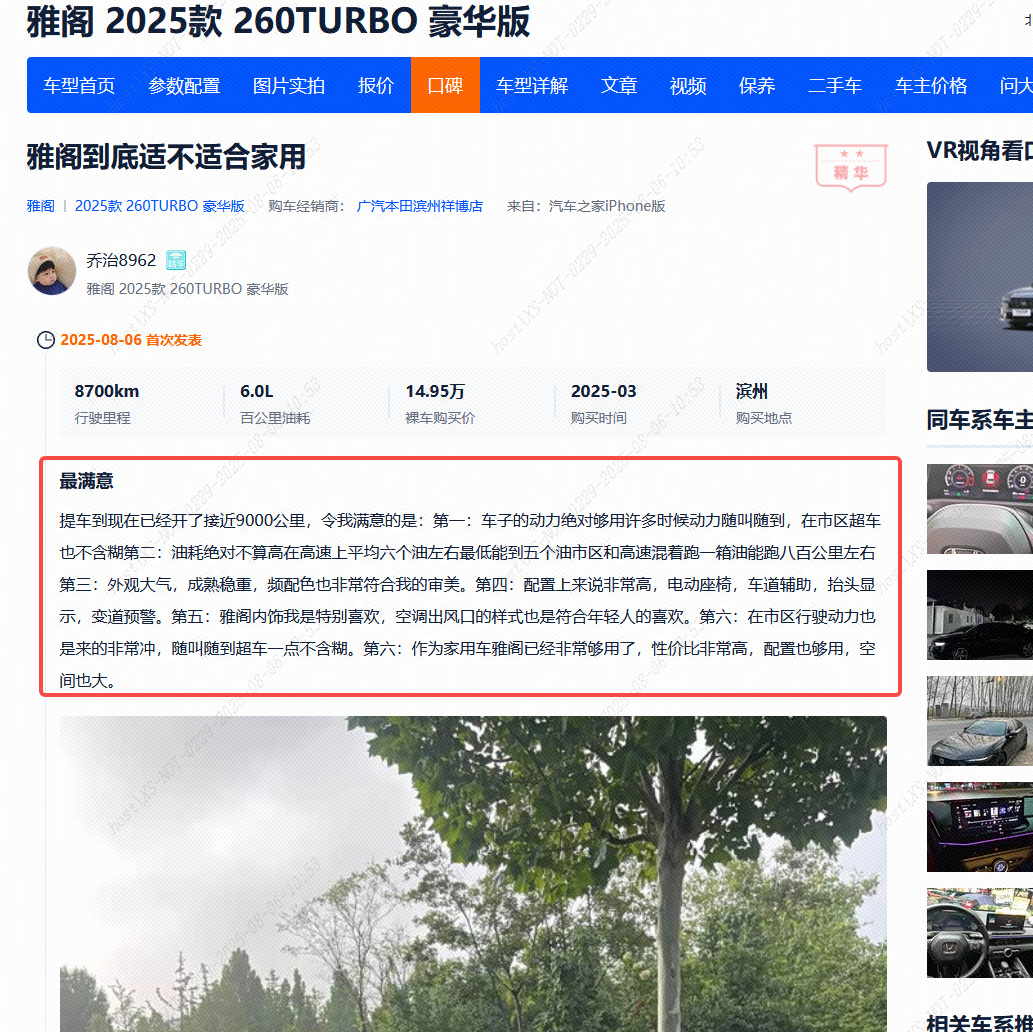
Task: Click the 雅阁 breadcrumb link
Action: pyautogui.click(x=41, y=206)
